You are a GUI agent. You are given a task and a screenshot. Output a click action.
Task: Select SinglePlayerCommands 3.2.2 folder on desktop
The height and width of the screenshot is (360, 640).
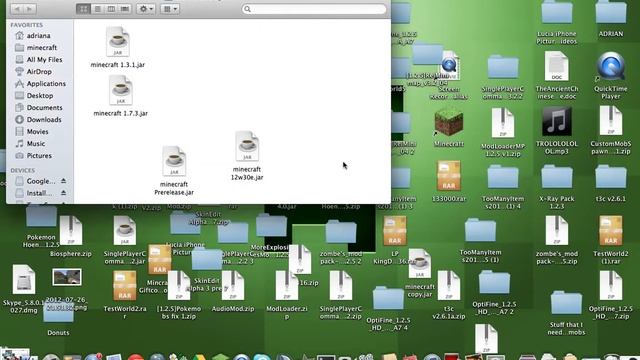(x=503, y=67)
